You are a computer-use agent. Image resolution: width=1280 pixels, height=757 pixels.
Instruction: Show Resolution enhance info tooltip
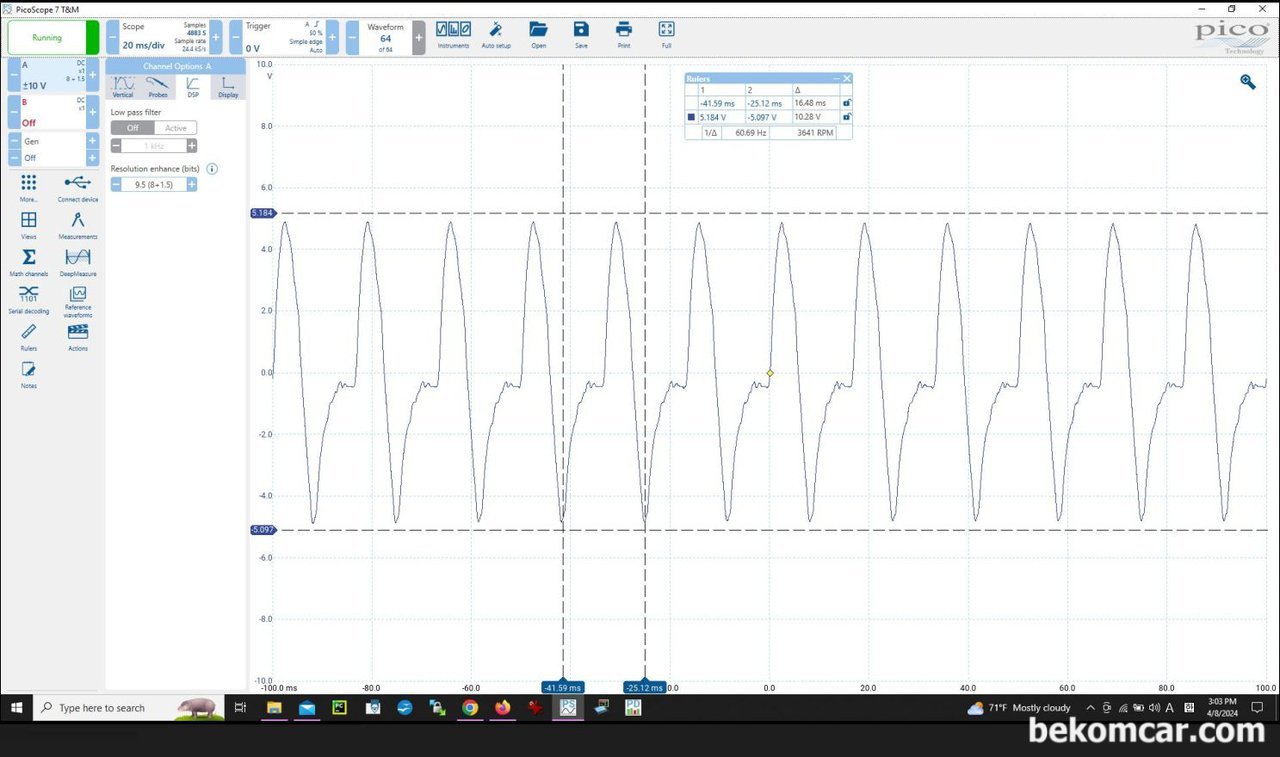pyautogui.click(x=212, y=169)
